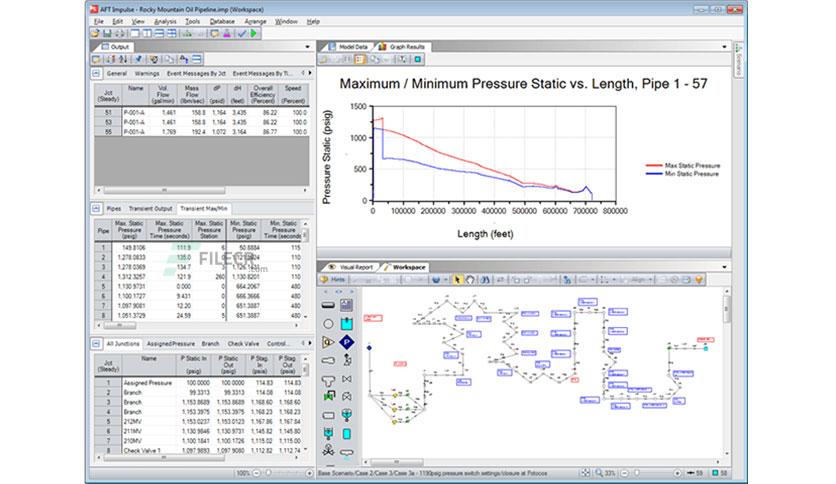This screenshot has width=836, height=484.
Task: Select the circle Branch junction tool
Action: coord(328,324)
